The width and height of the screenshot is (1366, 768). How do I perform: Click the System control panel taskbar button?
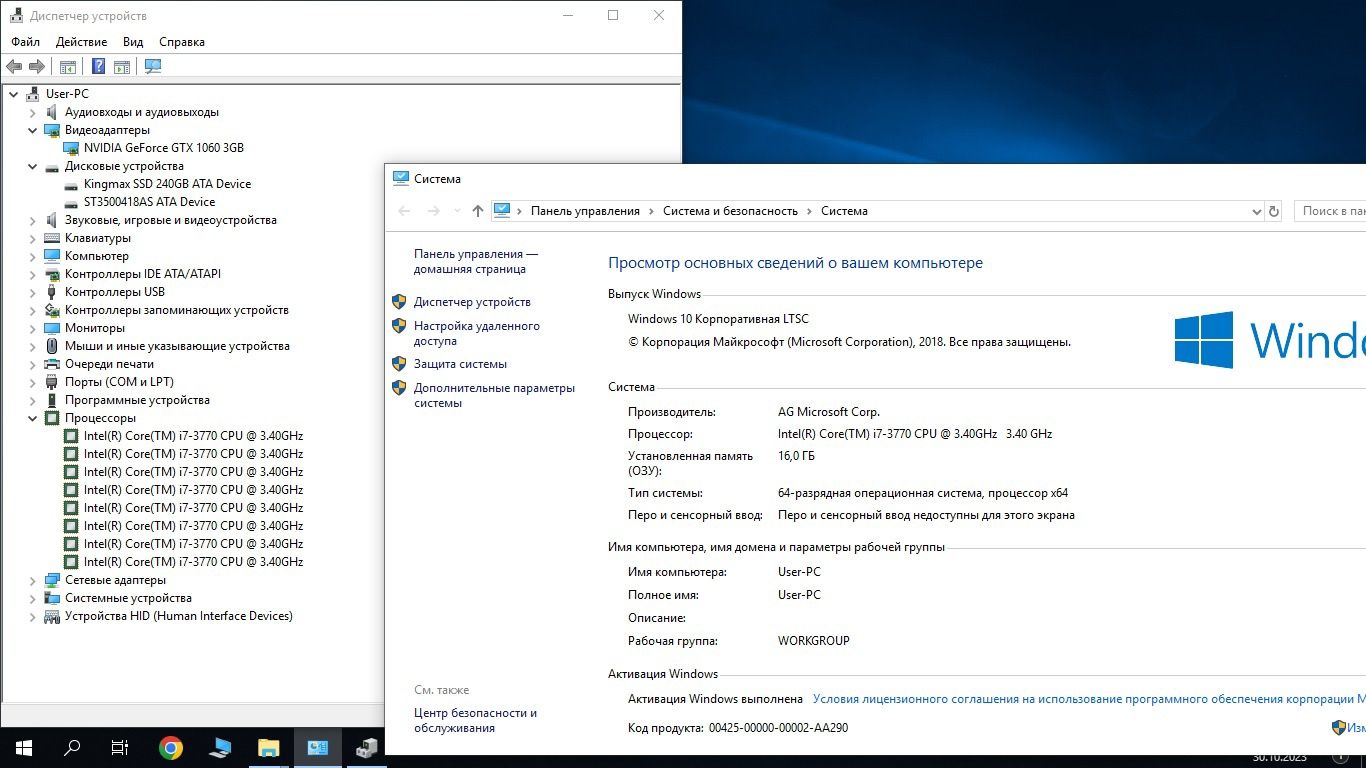(318, 747)
